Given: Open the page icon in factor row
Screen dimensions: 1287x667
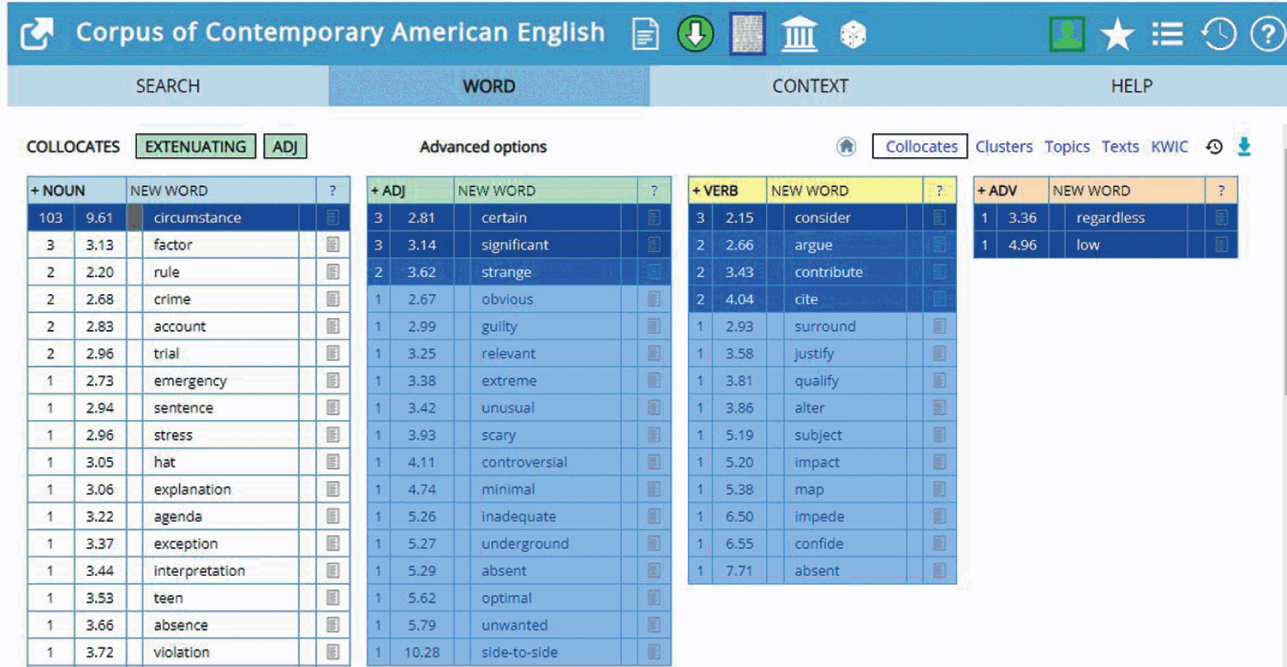Looking at the screenshot, I should point(333,244).
